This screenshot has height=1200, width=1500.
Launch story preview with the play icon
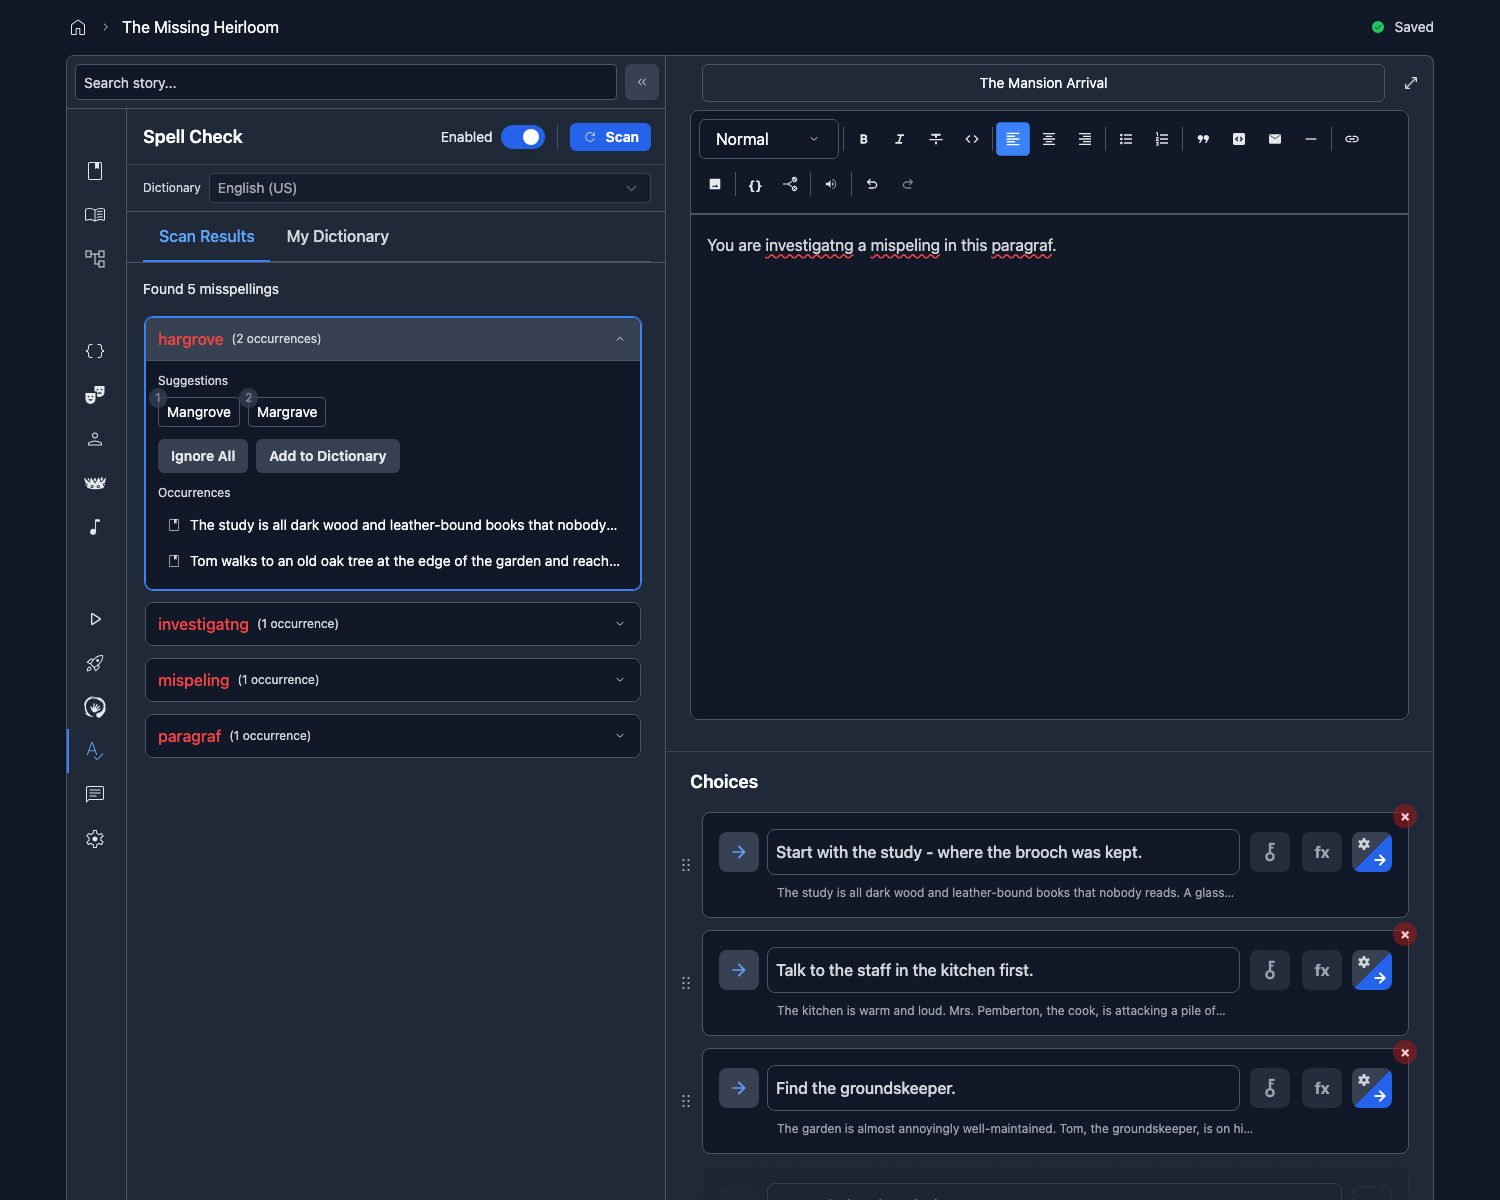pos(95,619)
